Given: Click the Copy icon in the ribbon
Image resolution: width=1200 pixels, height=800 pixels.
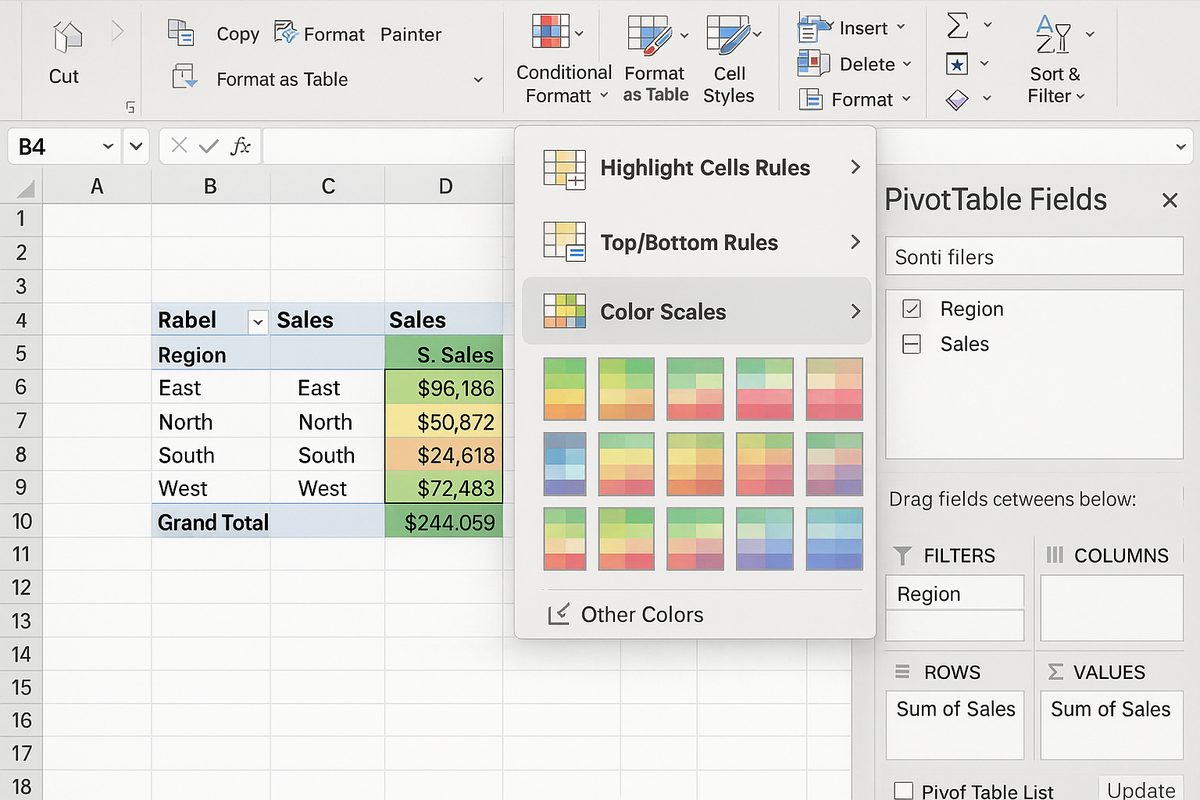Looking at the screenshot, I should tap(181, 33).
